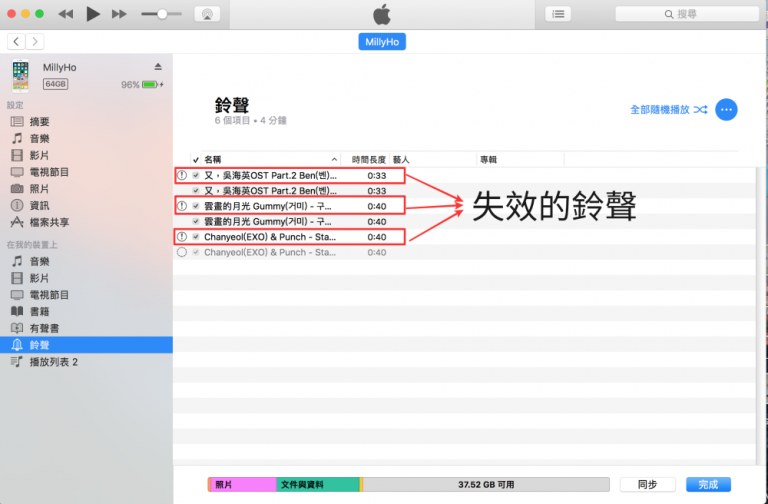This screenshot has width=768, height=504.
Task: Open the AirPlay output selector
Action: (x=206, y=14)
